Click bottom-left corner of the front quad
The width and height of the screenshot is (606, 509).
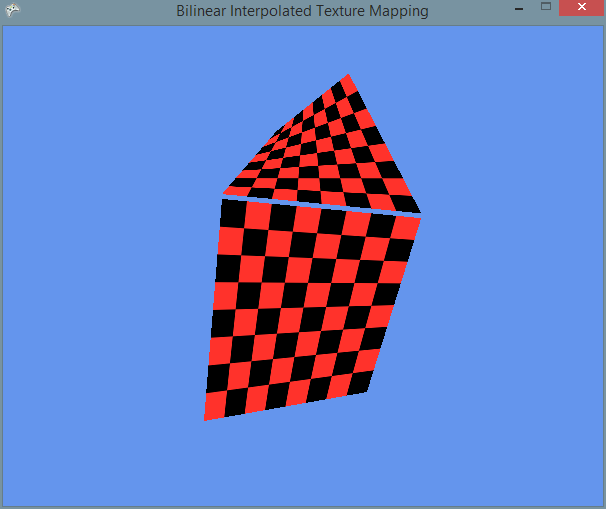point(206,418)
